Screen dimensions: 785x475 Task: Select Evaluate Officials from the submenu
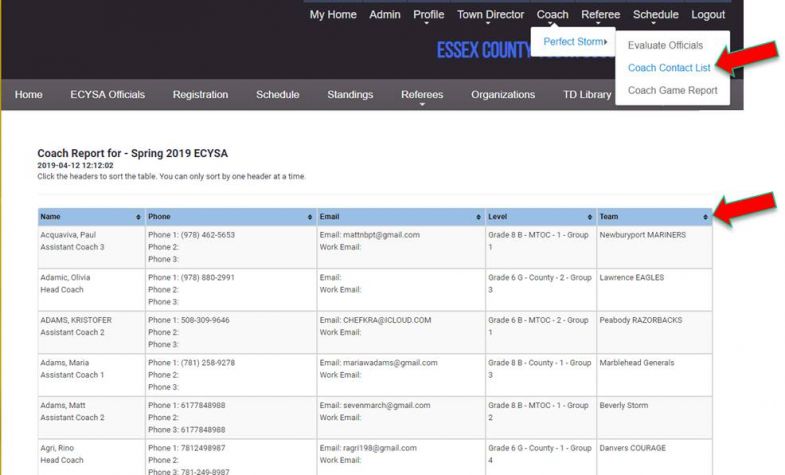pyautogui.click(x=665, y=45)
